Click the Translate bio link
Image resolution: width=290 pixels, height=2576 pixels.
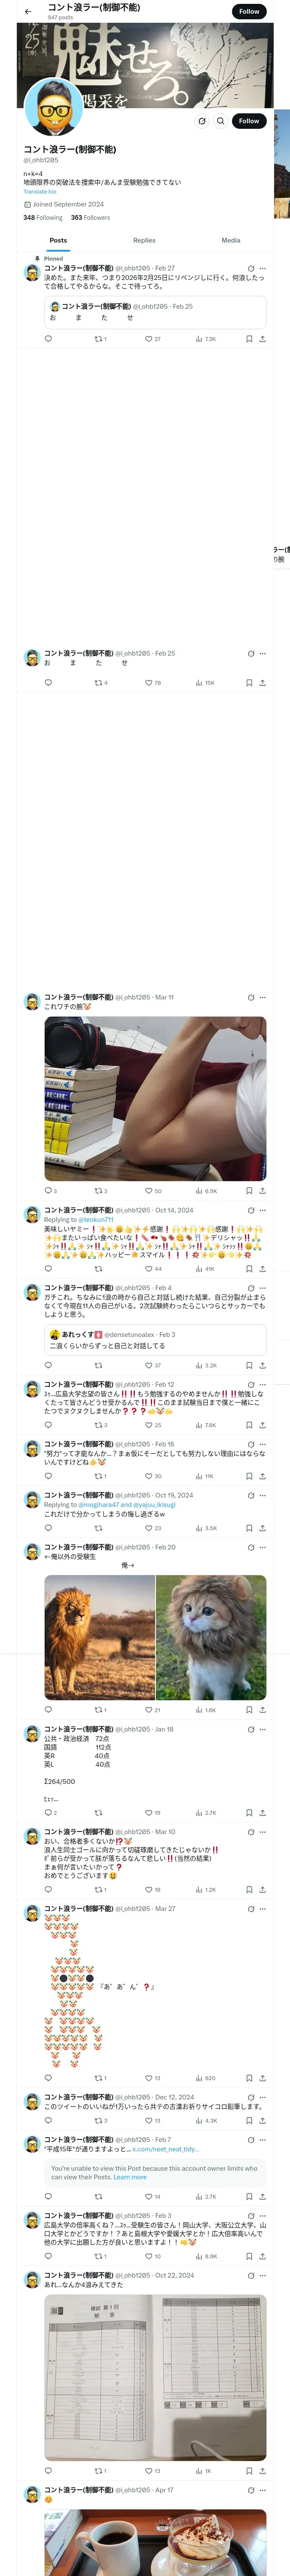[x=40, y=191]
